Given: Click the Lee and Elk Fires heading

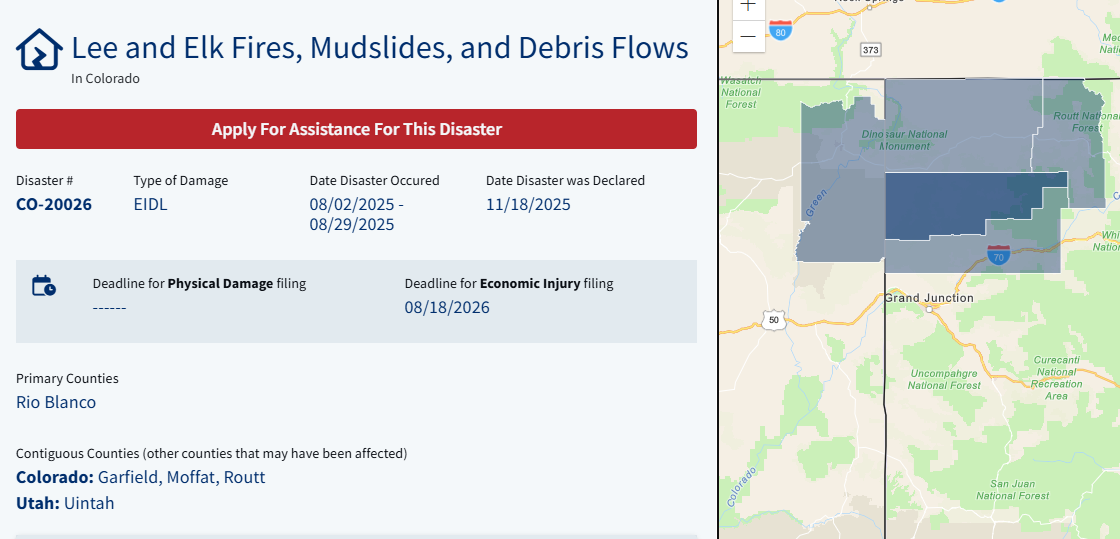Looking at the screenshot, I should 380,48.
